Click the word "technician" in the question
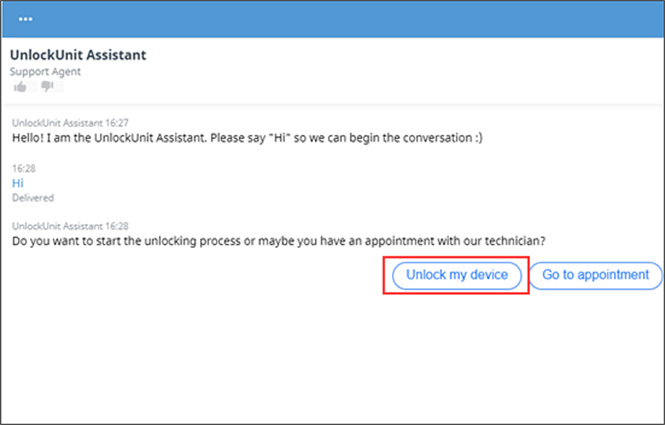The height and width of the screenshot is (425, 665). point(515,241)
